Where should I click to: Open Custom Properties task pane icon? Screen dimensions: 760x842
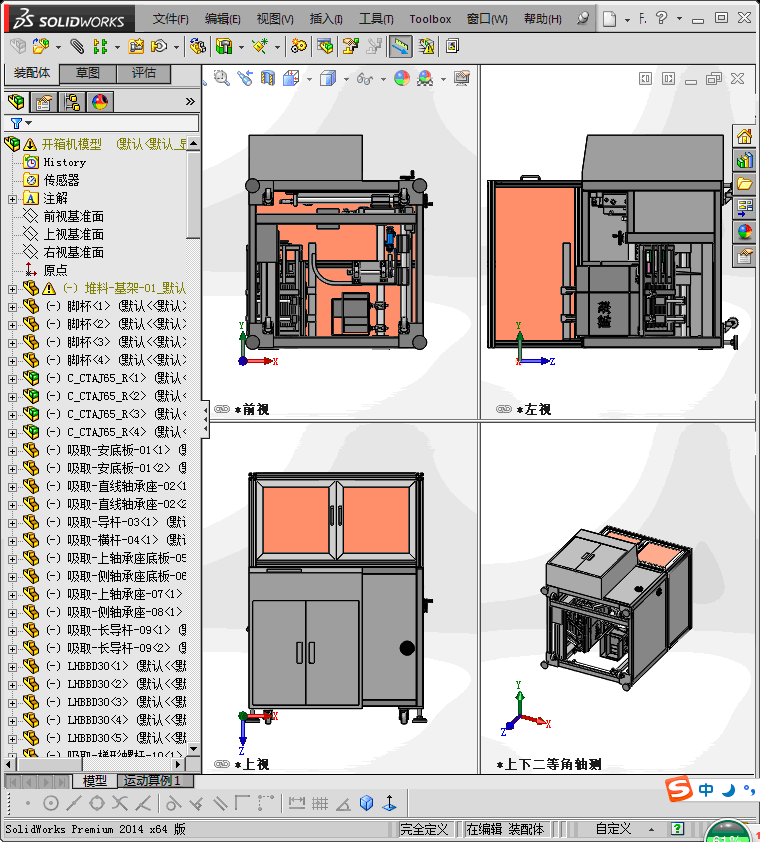pos(744,256)
